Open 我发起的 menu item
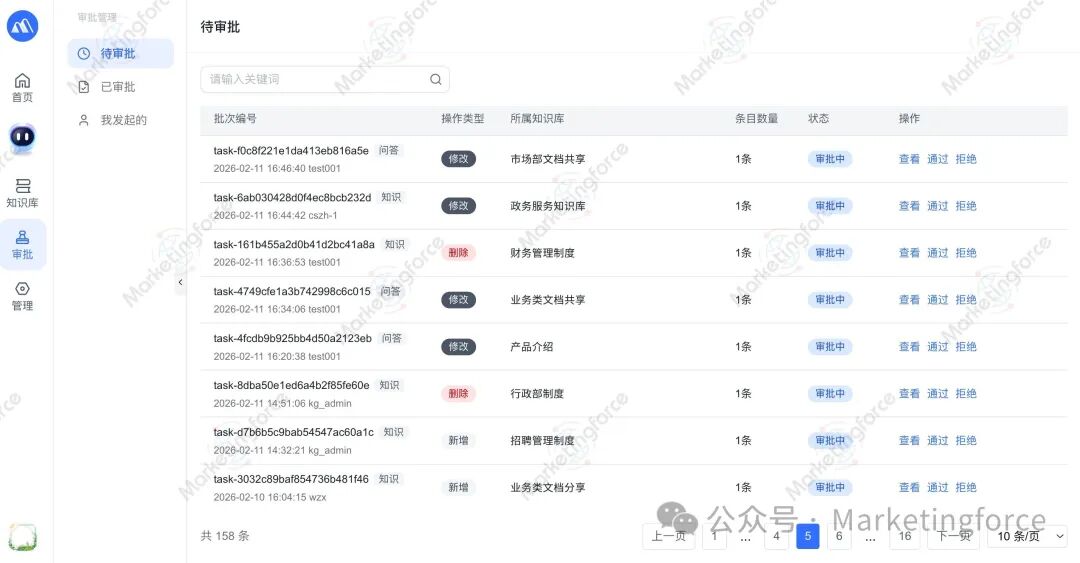The width and height of the screenshot is (1080, 563). pos(123,120)
